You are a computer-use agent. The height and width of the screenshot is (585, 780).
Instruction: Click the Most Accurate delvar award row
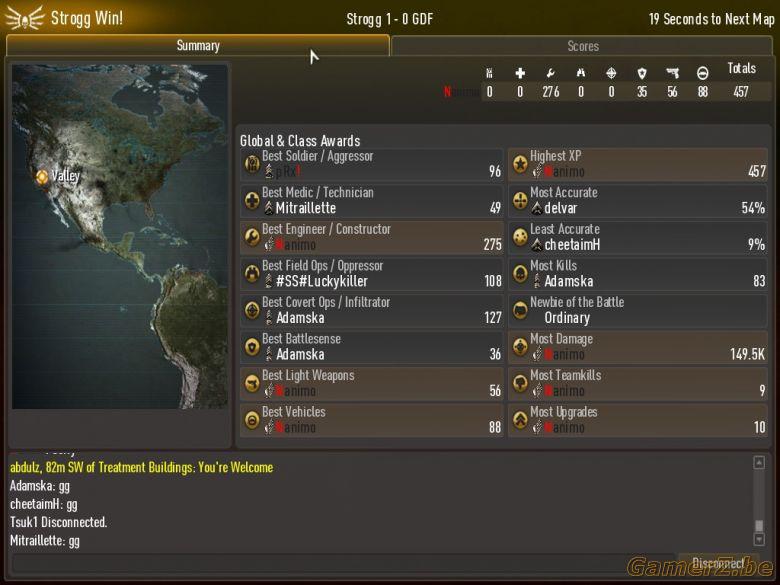pyautogui.click(x=638, y=200)
